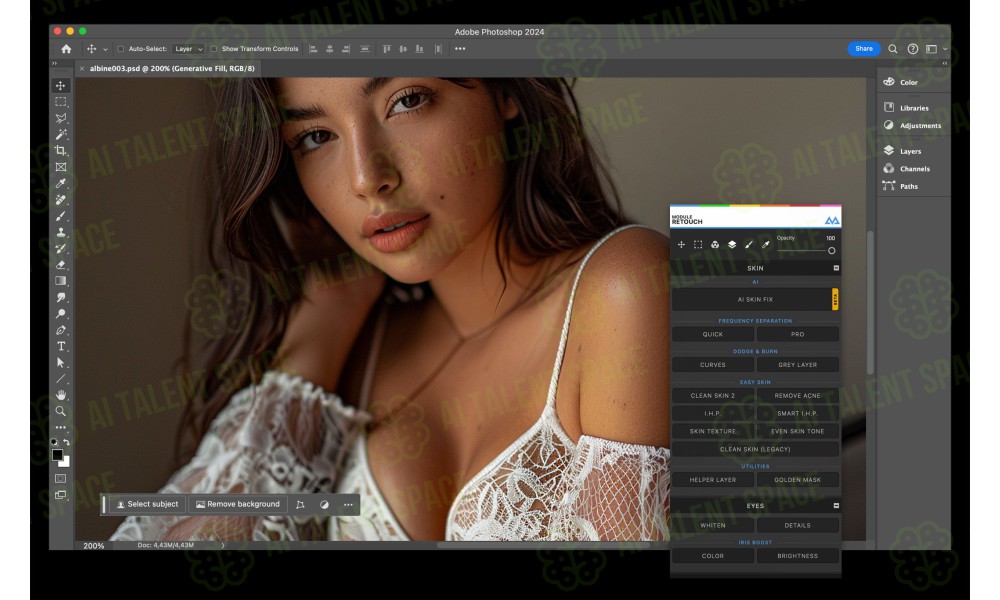Collapse the EYES section in Module Retouch
1000x600 pixels.
click(836, 505)
